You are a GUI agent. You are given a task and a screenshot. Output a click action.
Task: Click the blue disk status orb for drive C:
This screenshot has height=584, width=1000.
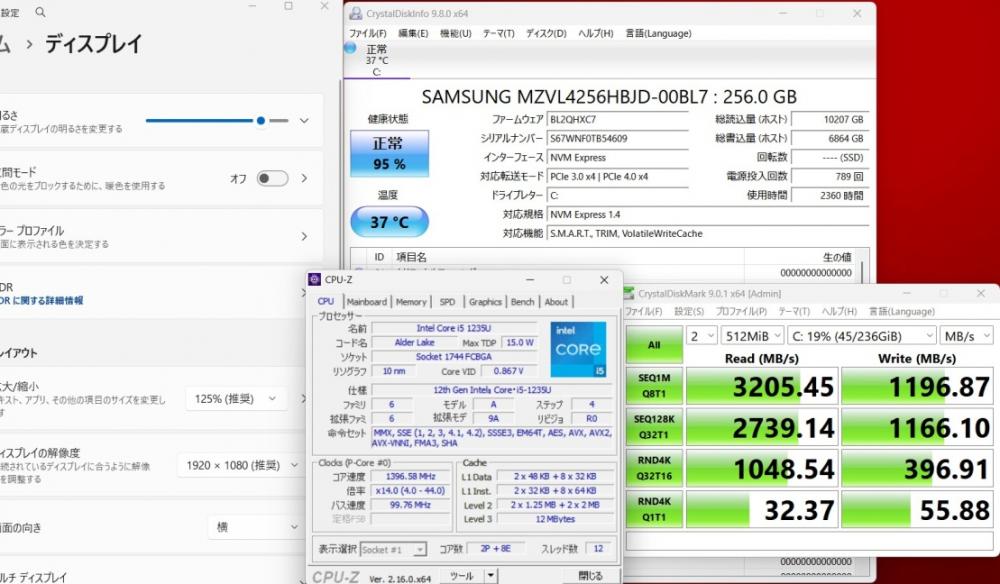[350, 48]
